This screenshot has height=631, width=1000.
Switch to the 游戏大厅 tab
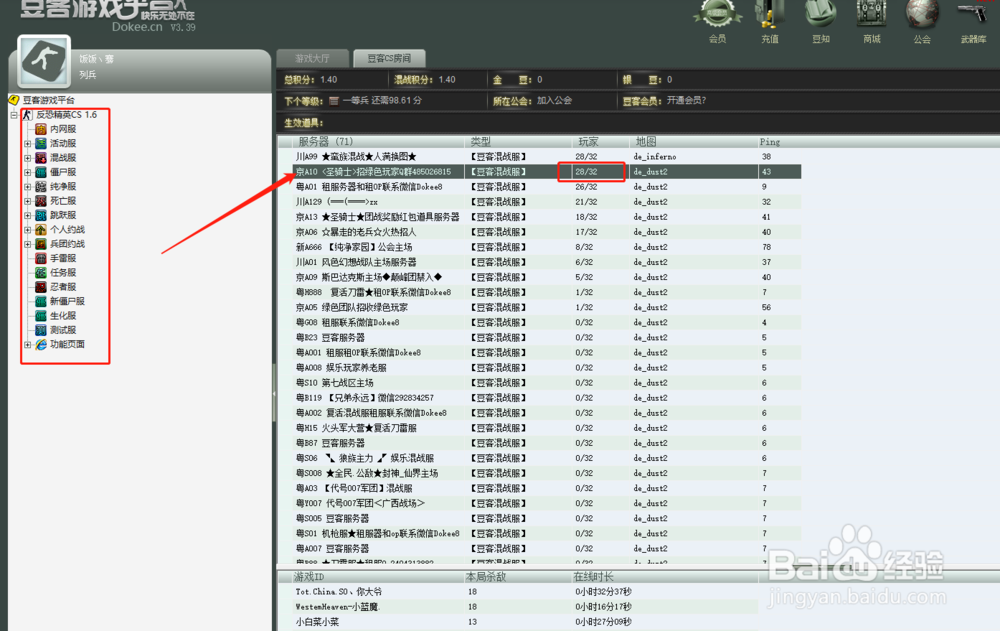point(312,58)
